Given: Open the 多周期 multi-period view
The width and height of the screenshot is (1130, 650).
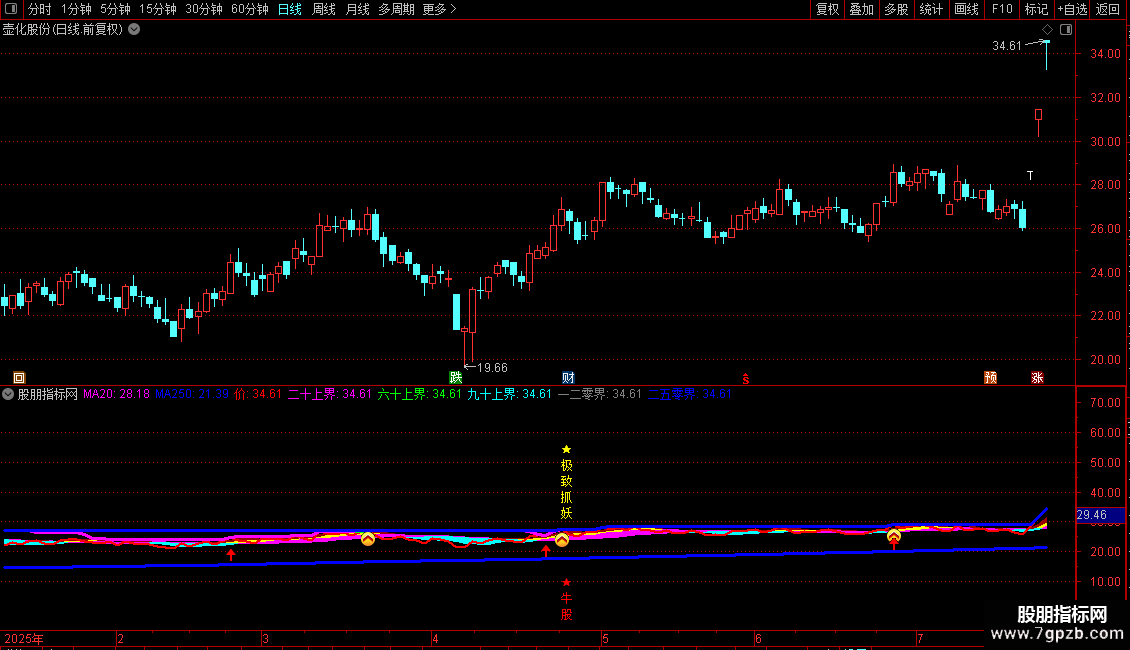Looking at the screenshot, I should 396,9.
